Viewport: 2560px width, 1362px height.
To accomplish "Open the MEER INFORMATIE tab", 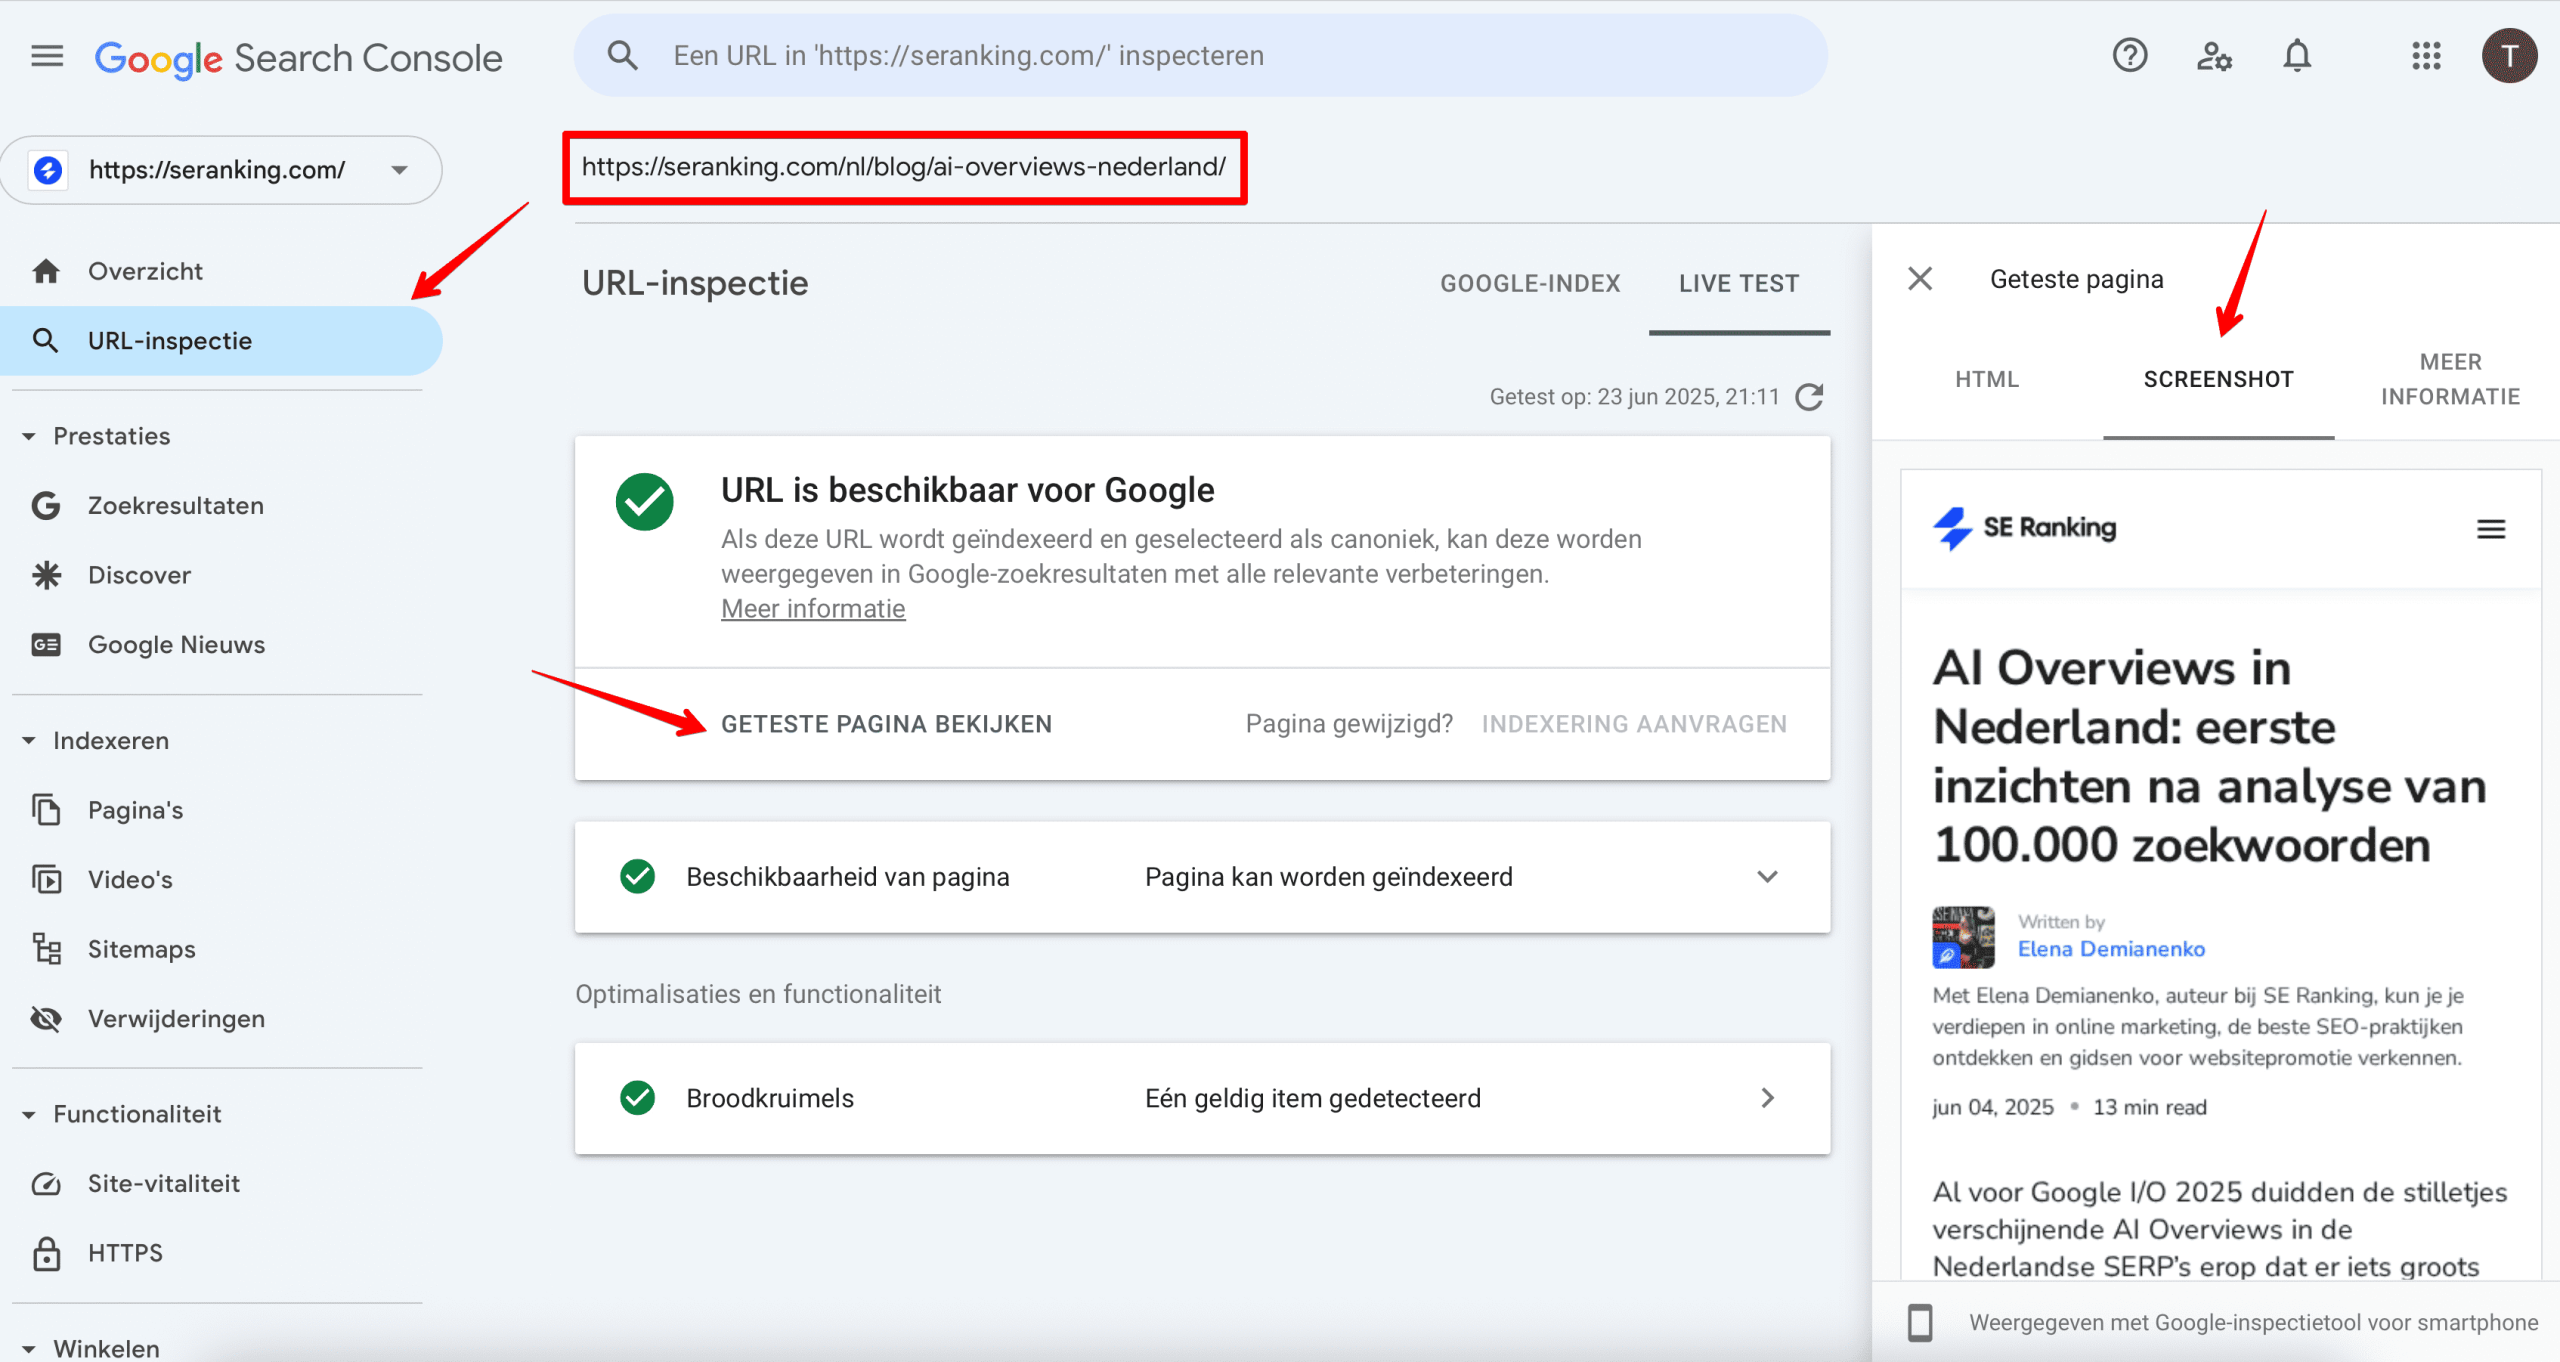I will tap(2450, 379).
